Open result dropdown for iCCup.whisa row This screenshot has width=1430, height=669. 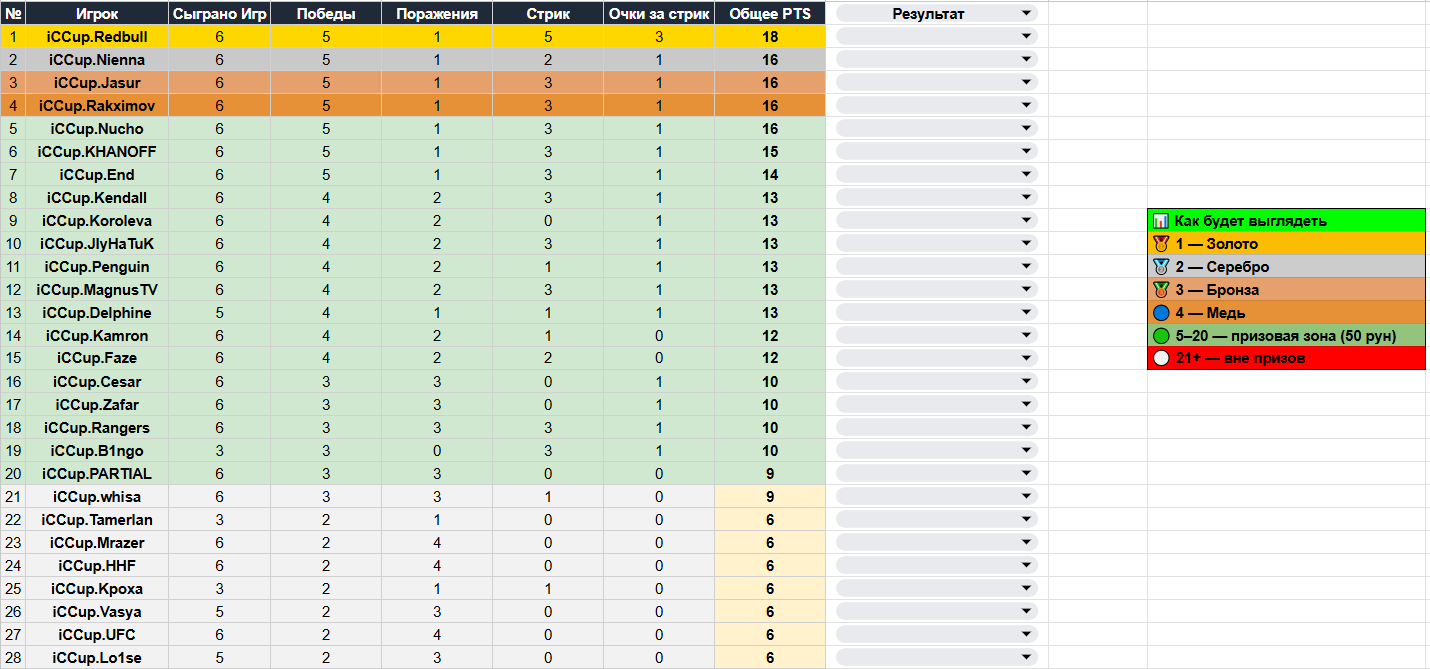pos(1026,497)
